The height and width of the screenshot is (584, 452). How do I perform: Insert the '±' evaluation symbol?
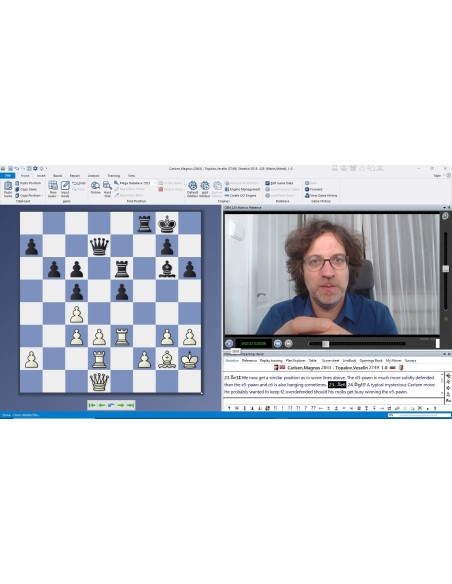[x=328, y=408]
